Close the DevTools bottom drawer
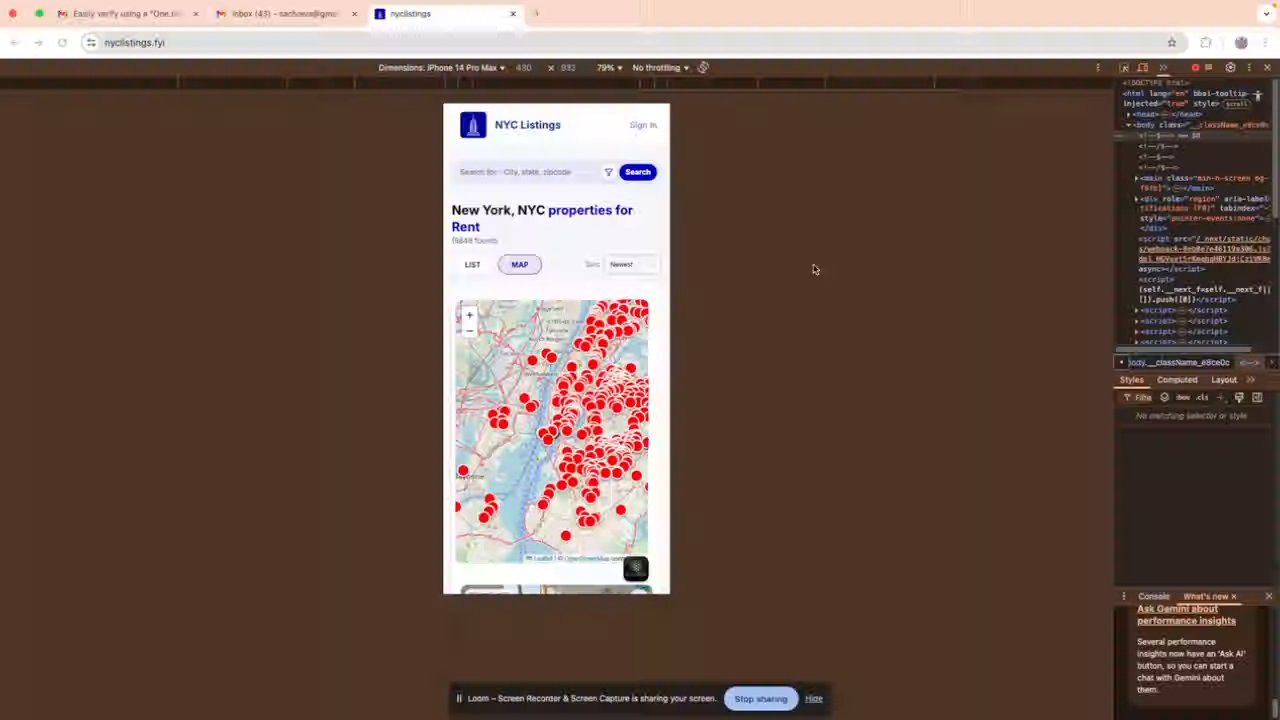Image resolution: width=1280 pixels, height=720 pixels. pos(1269,597)
